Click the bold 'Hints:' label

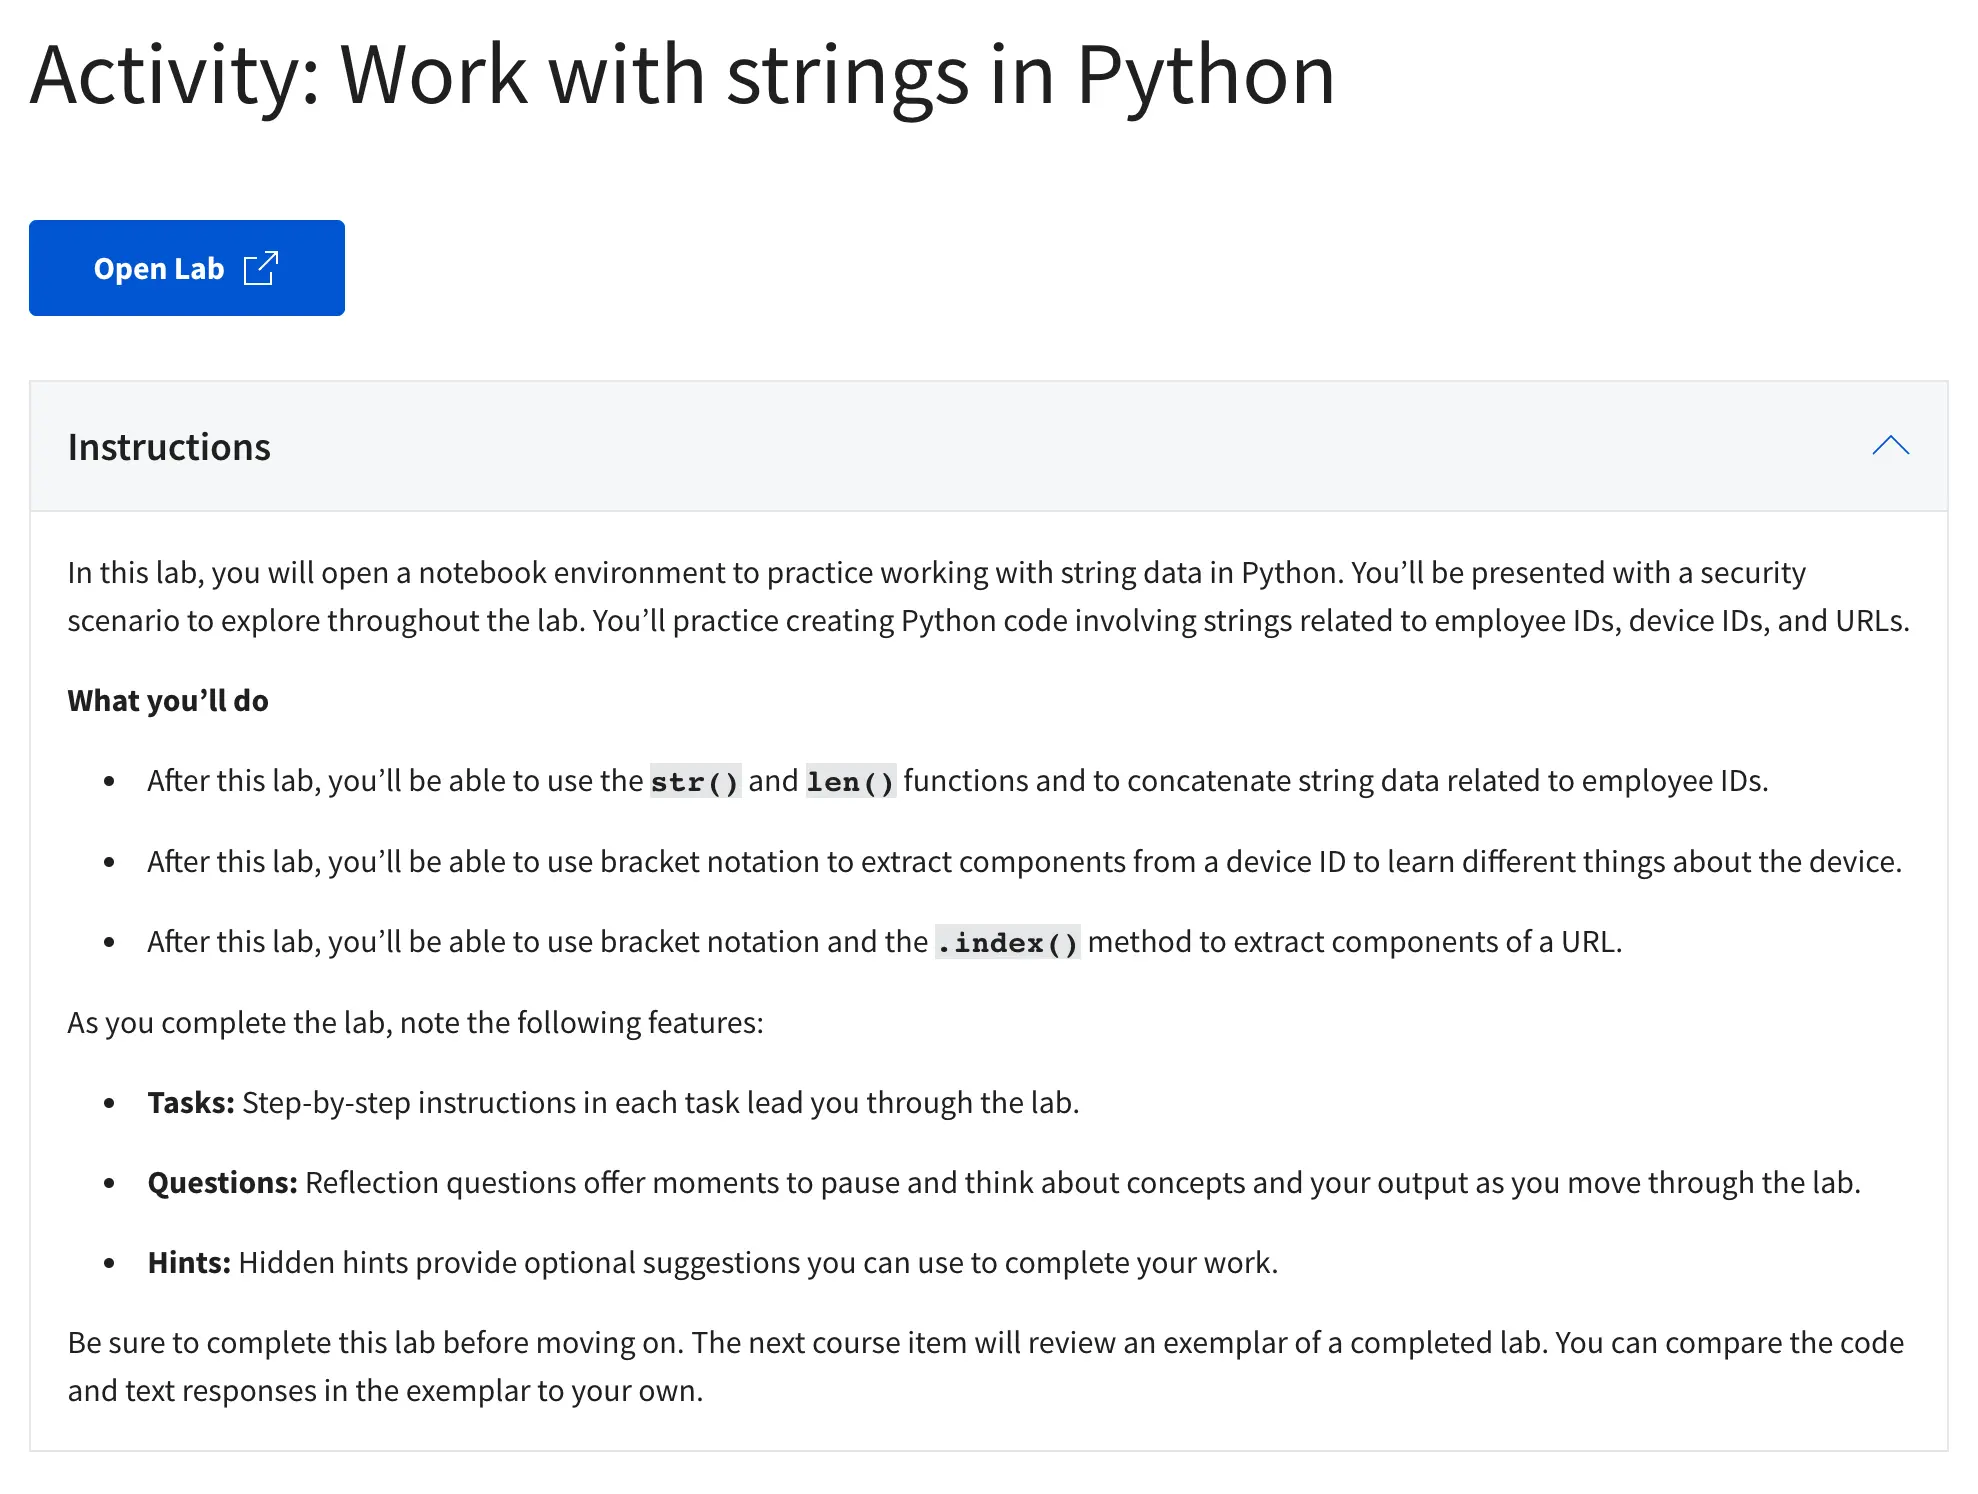tap(189, 1263)
